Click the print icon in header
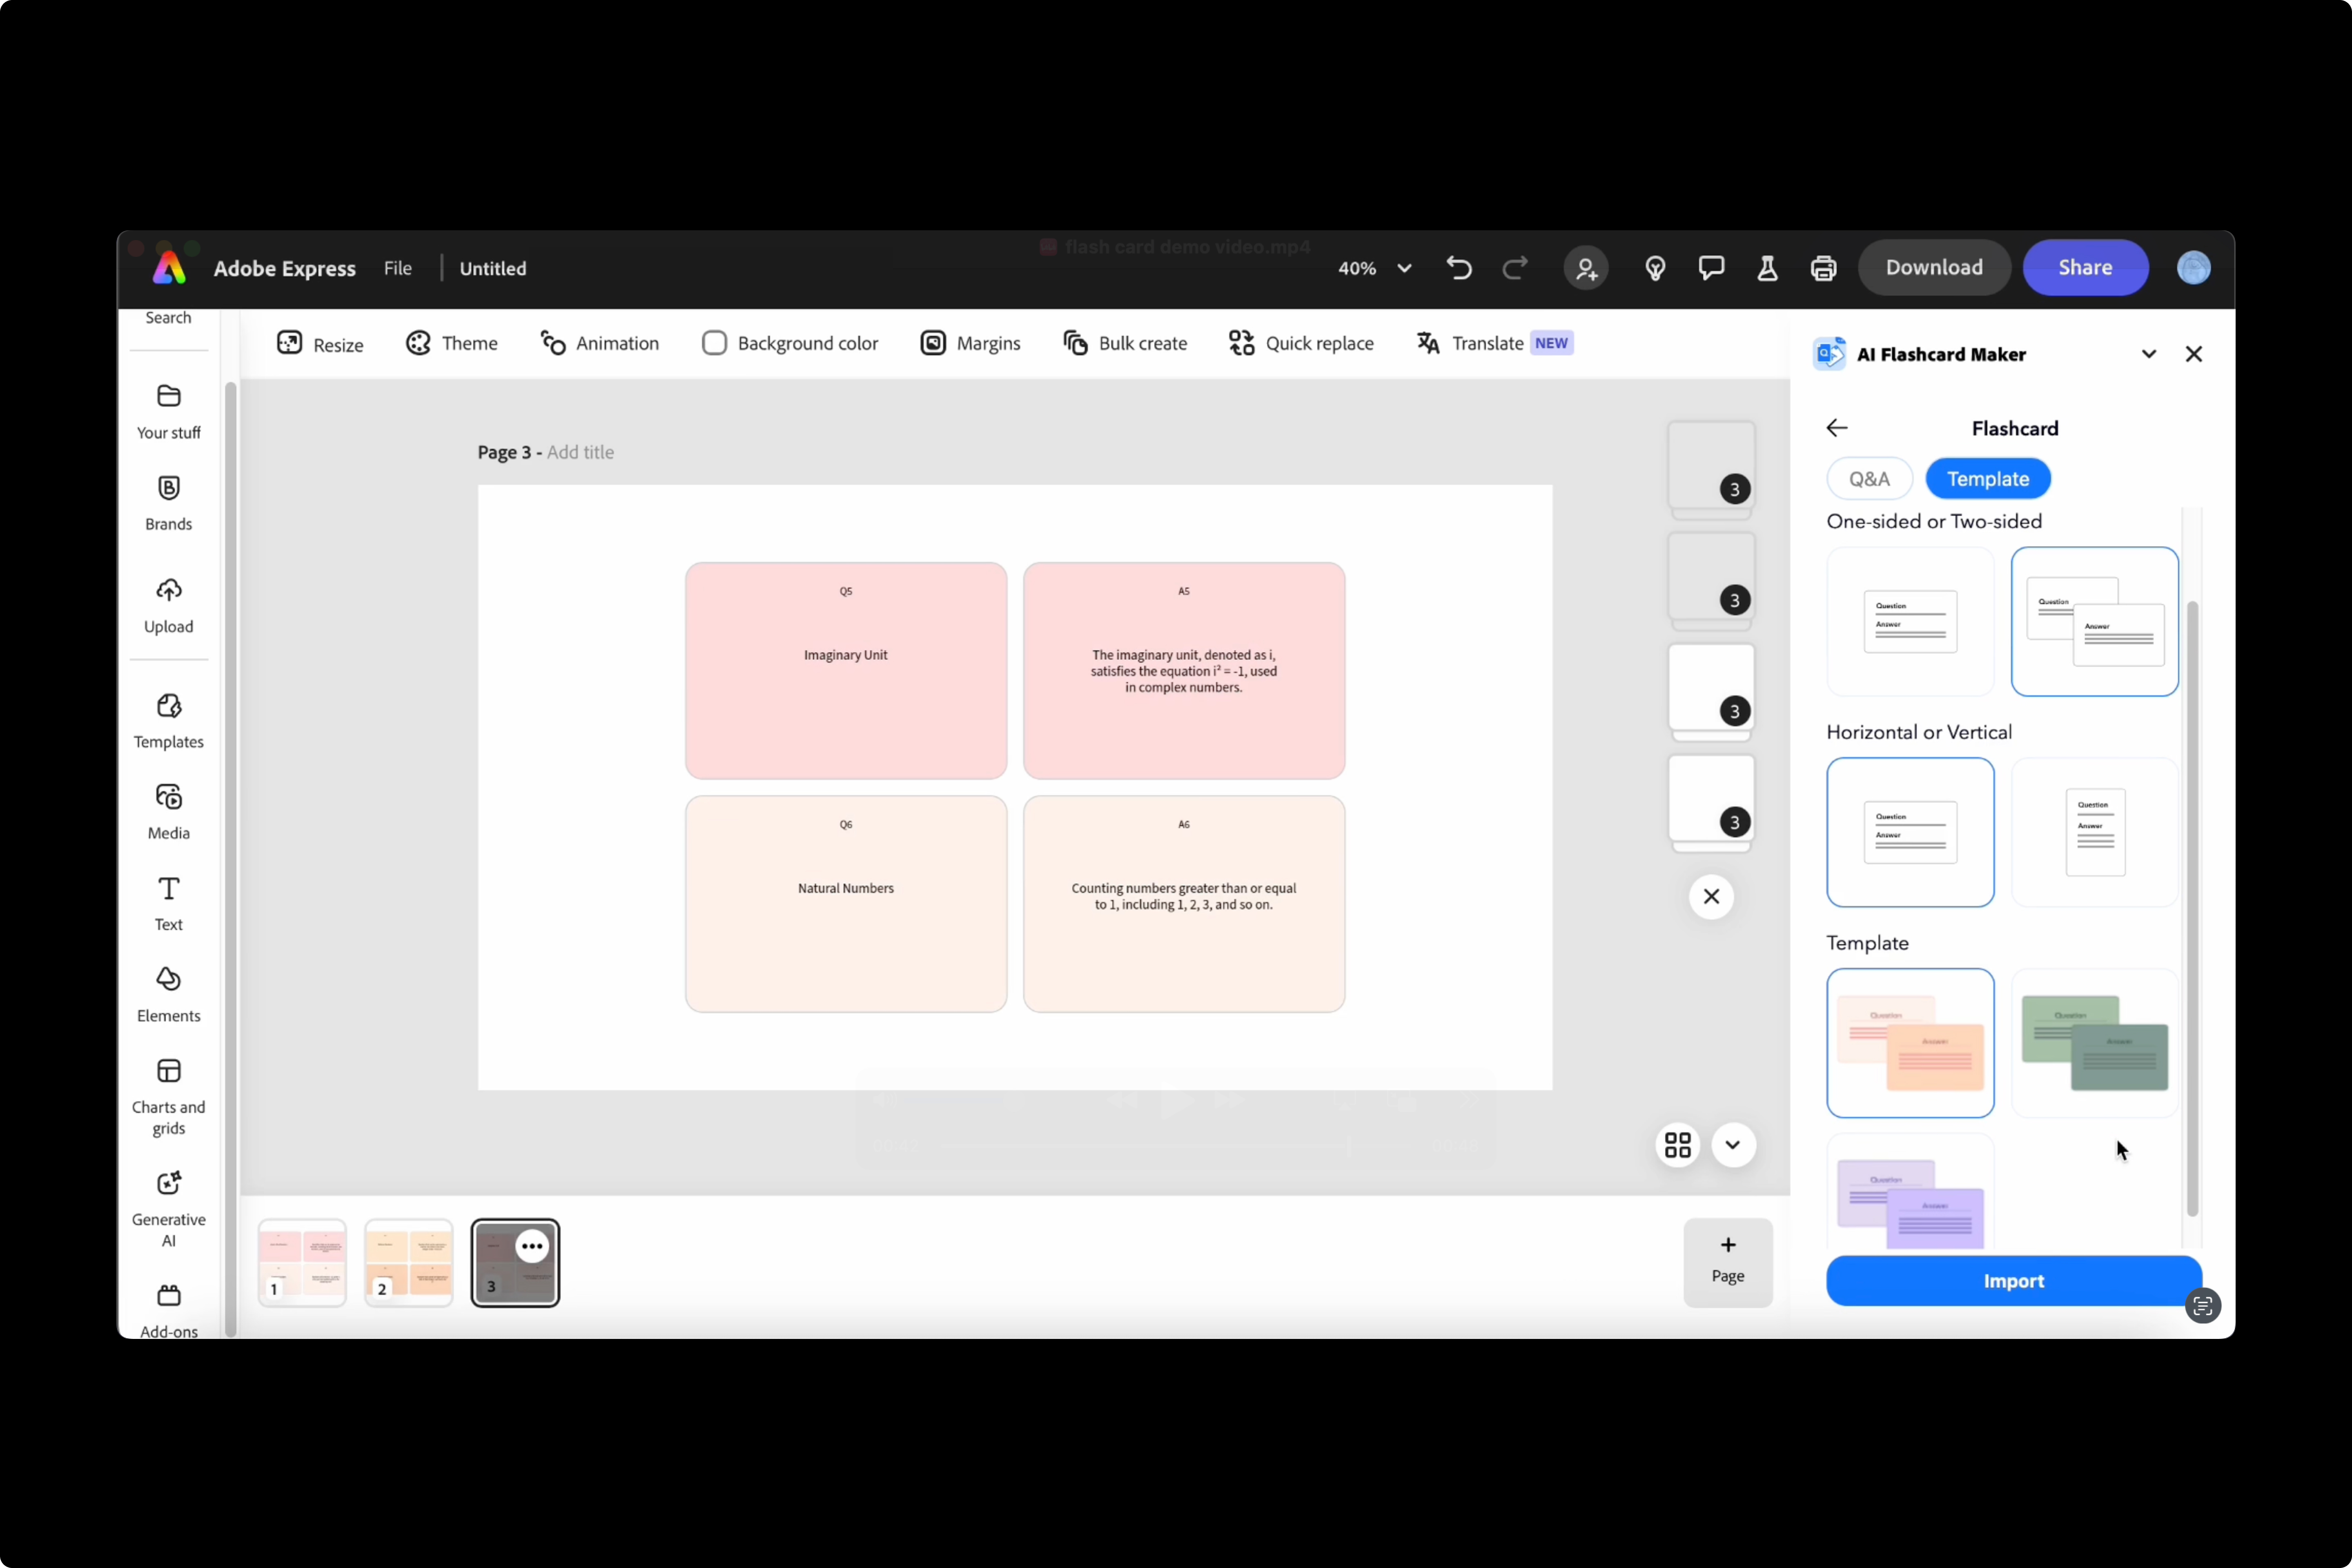 click(x=1823, y=268)
